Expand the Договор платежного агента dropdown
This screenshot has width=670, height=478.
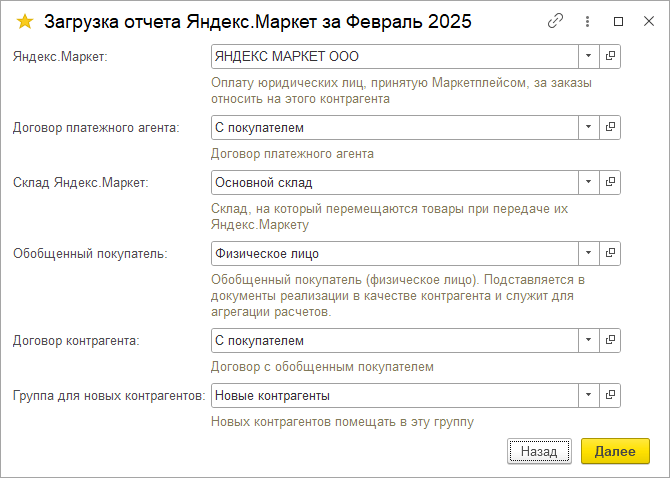coord(589,128)
